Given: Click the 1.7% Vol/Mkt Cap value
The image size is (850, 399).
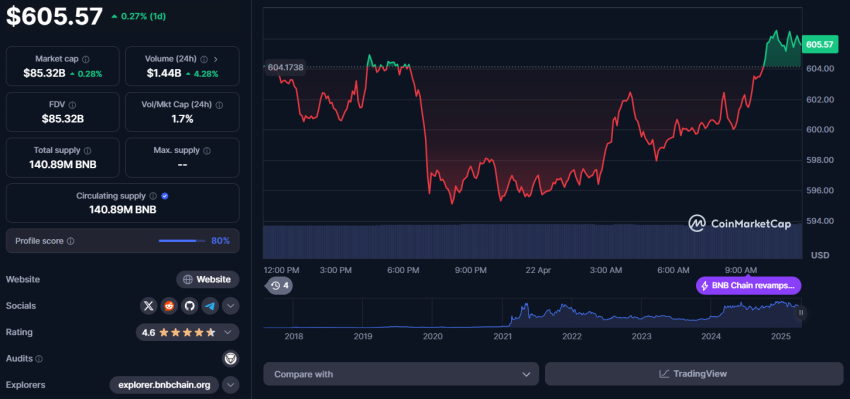Looking at the screenshot, I should [182, 119].
